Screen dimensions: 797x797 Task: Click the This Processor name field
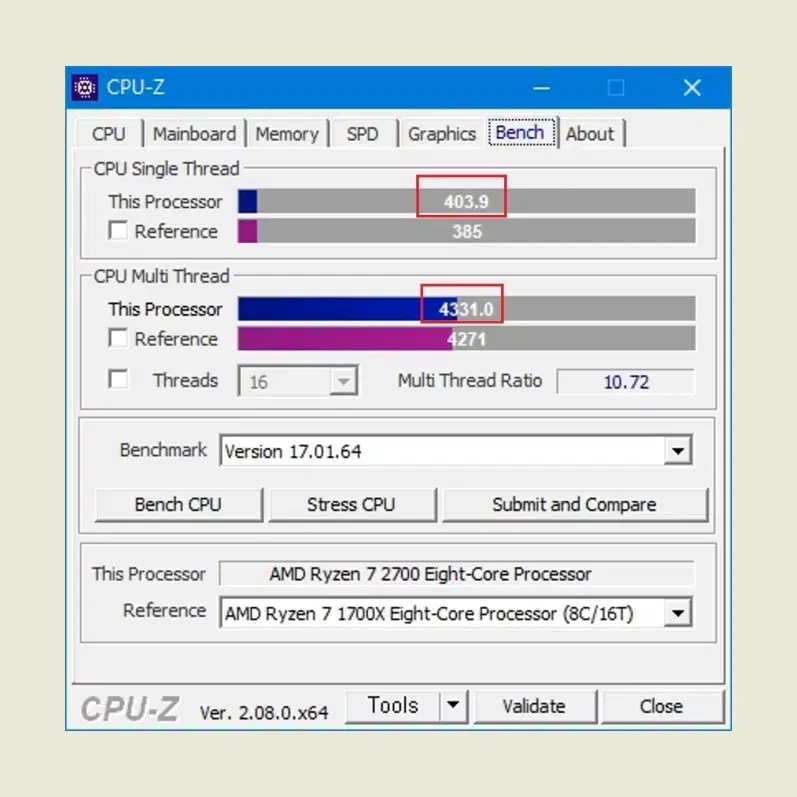point(456,574)
